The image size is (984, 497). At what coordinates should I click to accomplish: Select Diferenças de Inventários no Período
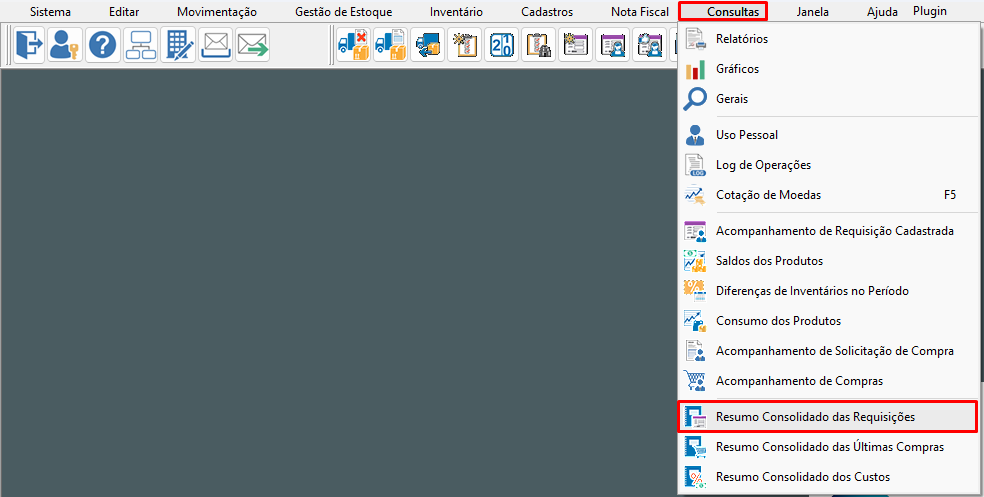[x=828, y=291]
